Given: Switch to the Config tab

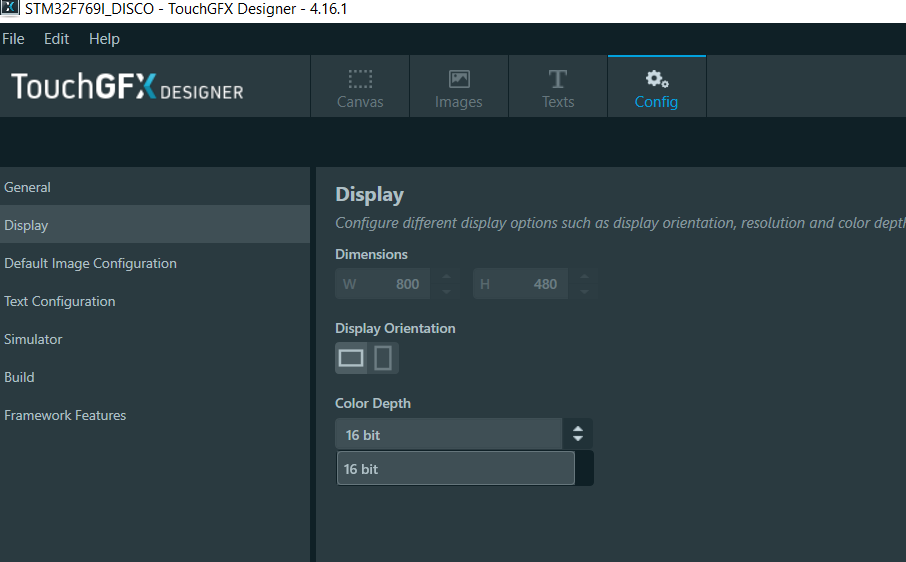Looking at the screenshot, I should tap(656, 87).
